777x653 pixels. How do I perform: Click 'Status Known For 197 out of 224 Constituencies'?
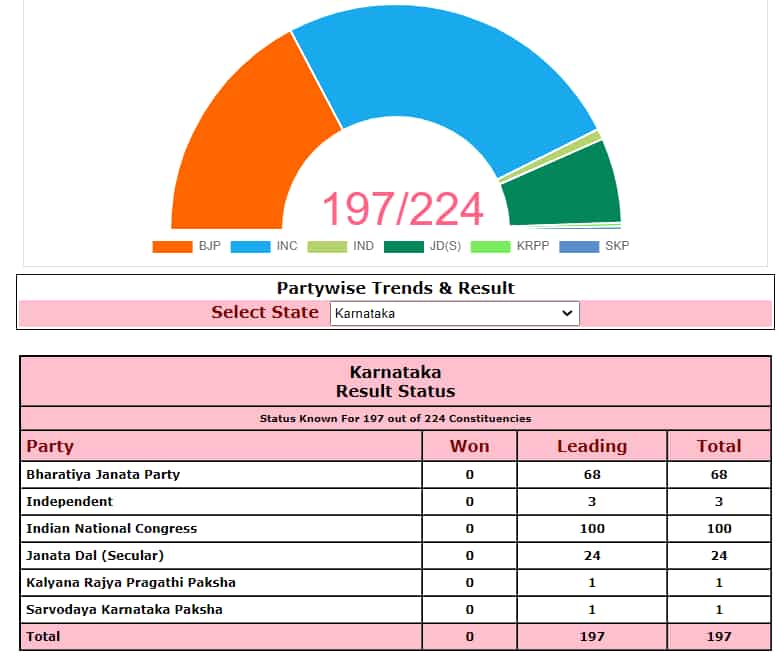395,418
